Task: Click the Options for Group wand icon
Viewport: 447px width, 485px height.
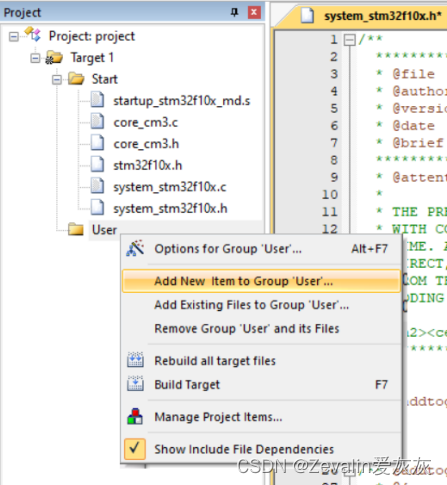Action: click(x=135, y=248)
